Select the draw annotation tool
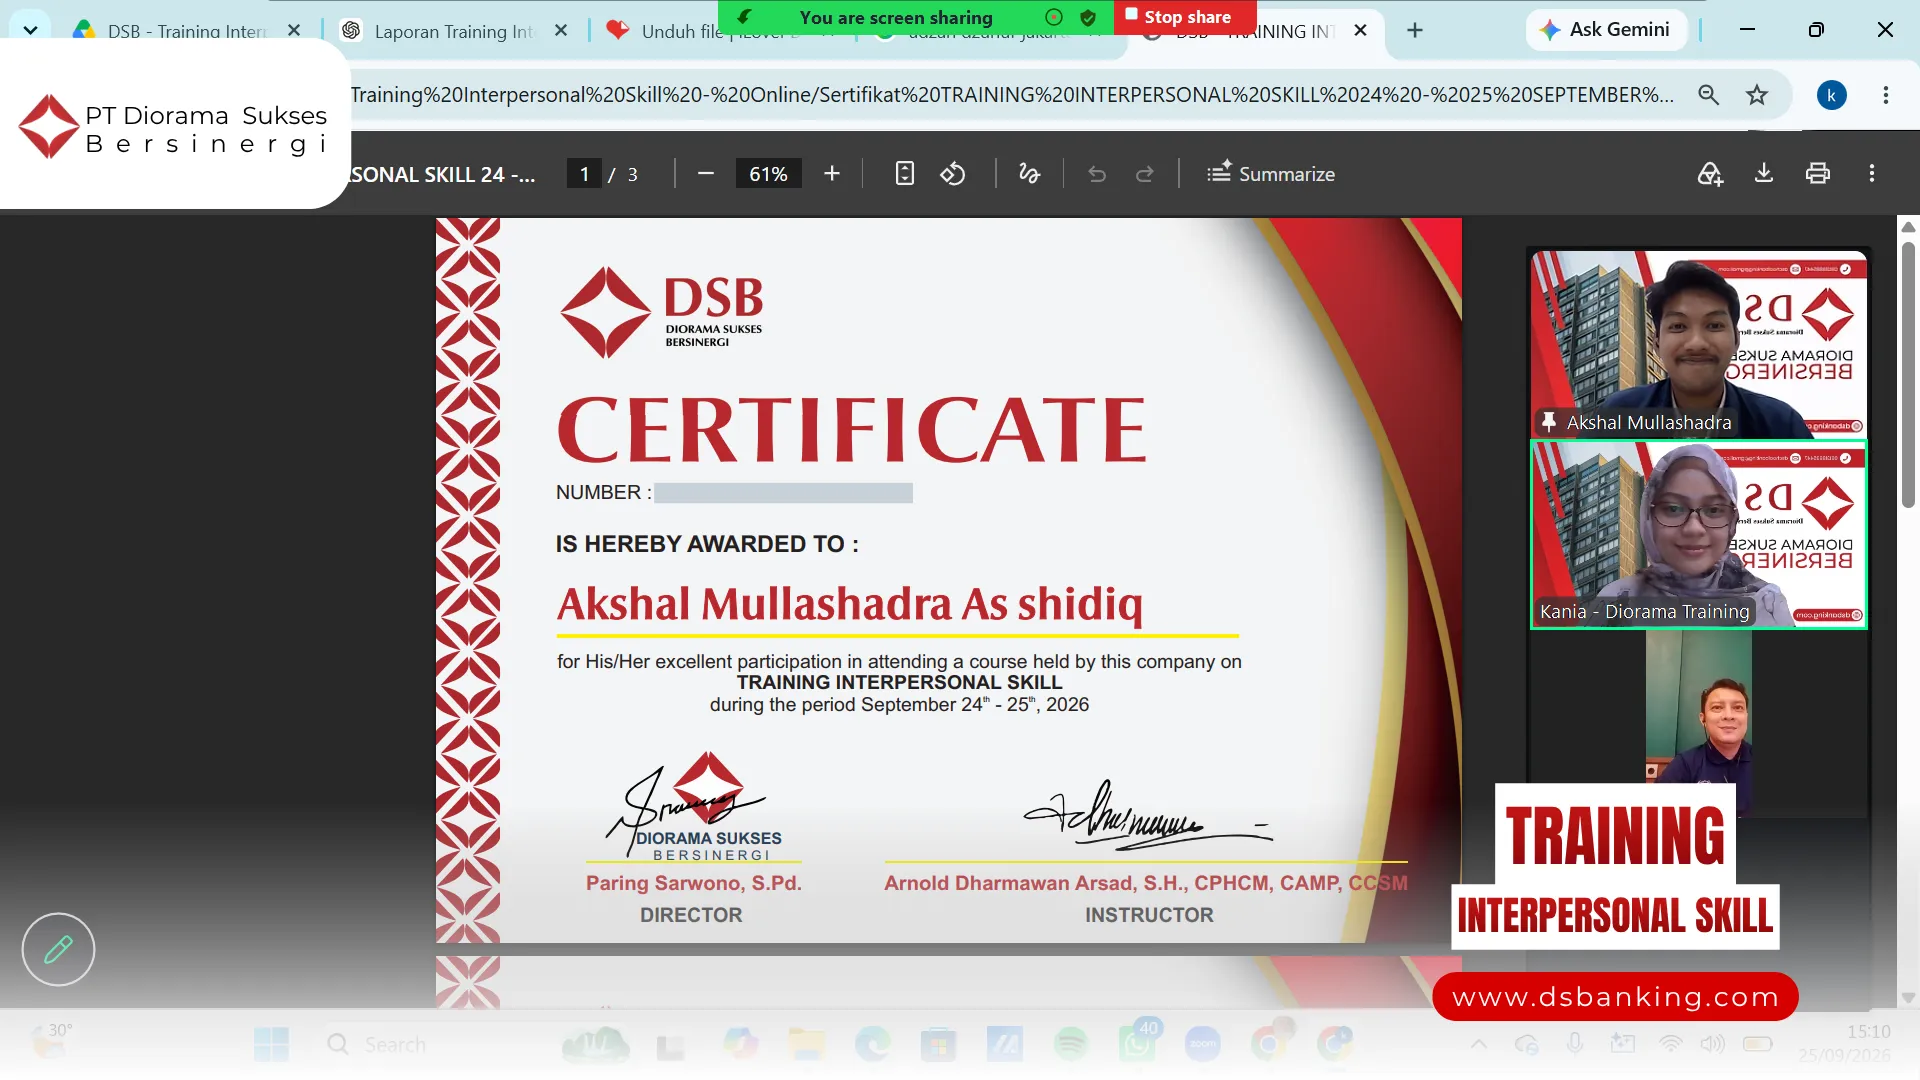1920x1080 pixels. click(1029, 174)
